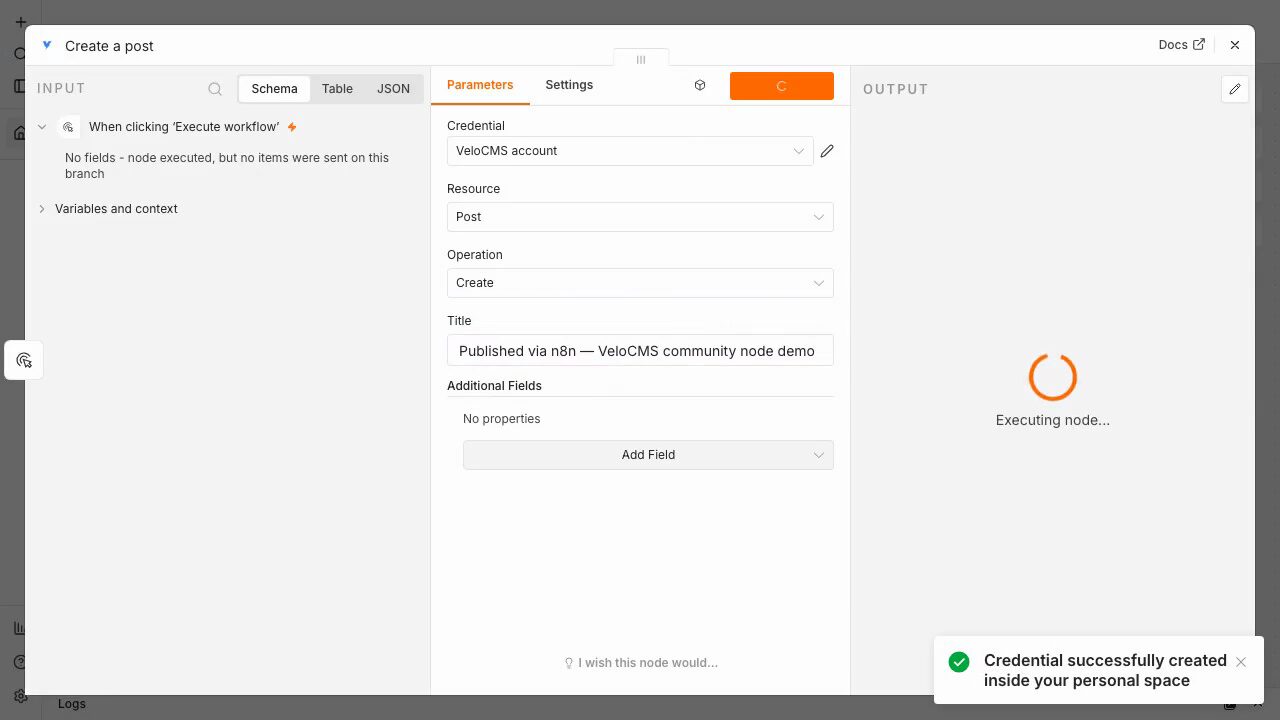Open the Operation dropdown set to Create
Viewport: 1280px width, 720px height.
640,283
